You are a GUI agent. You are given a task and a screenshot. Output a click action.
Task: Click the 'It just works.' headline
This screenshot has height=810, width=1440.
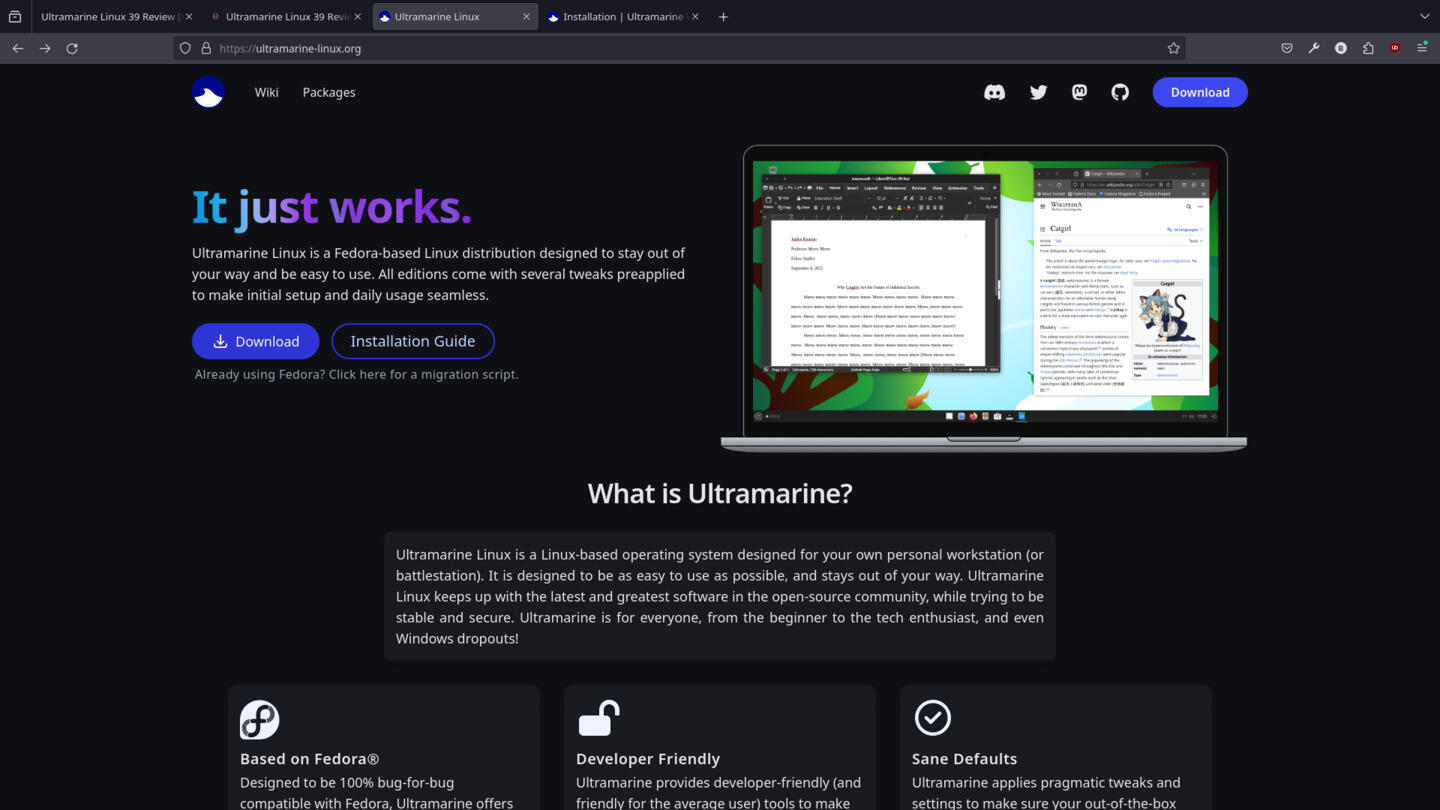pyautogui.click(x=331, y=207)
